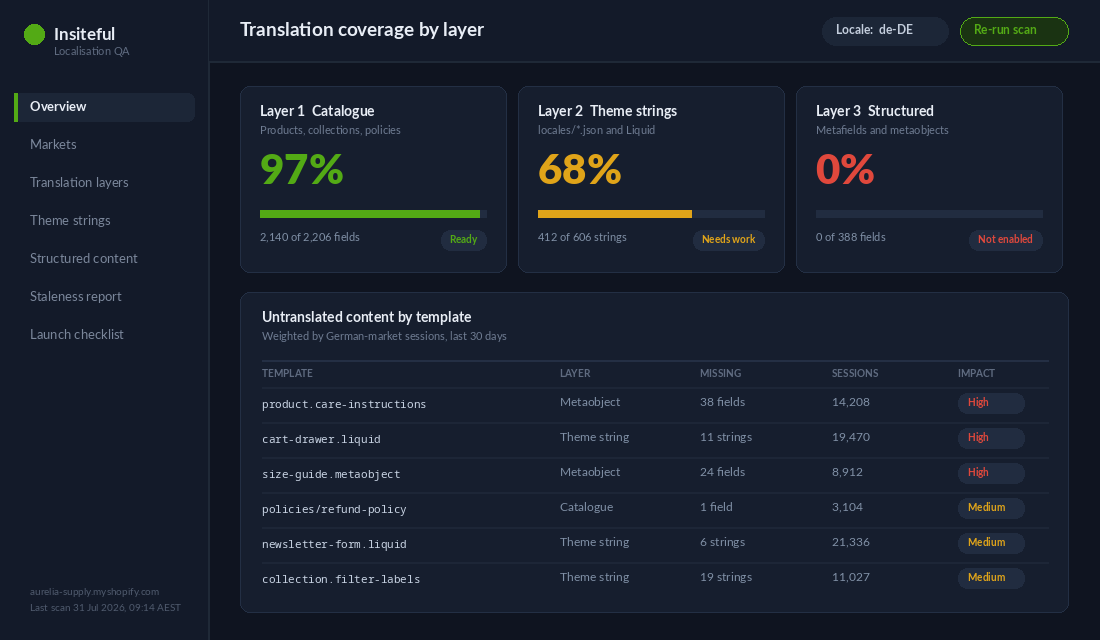Open the Overview sidebar item

pos(105,107)
